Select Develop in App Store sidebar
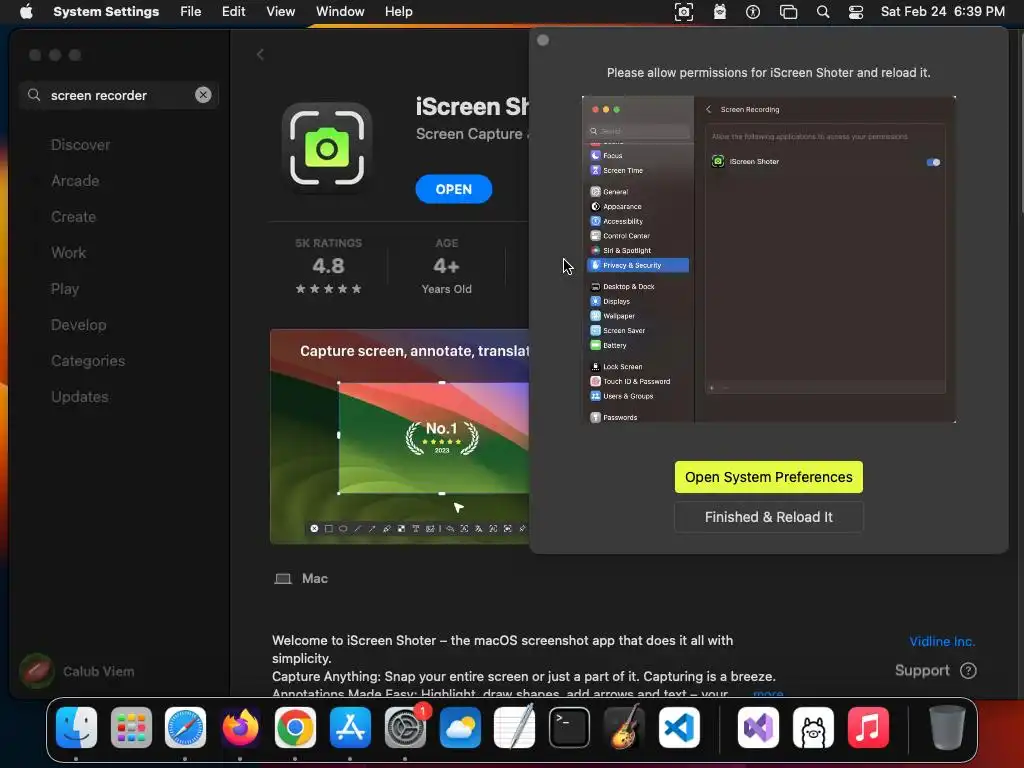This screenshot has height=768, width=1024. point(78,325)
